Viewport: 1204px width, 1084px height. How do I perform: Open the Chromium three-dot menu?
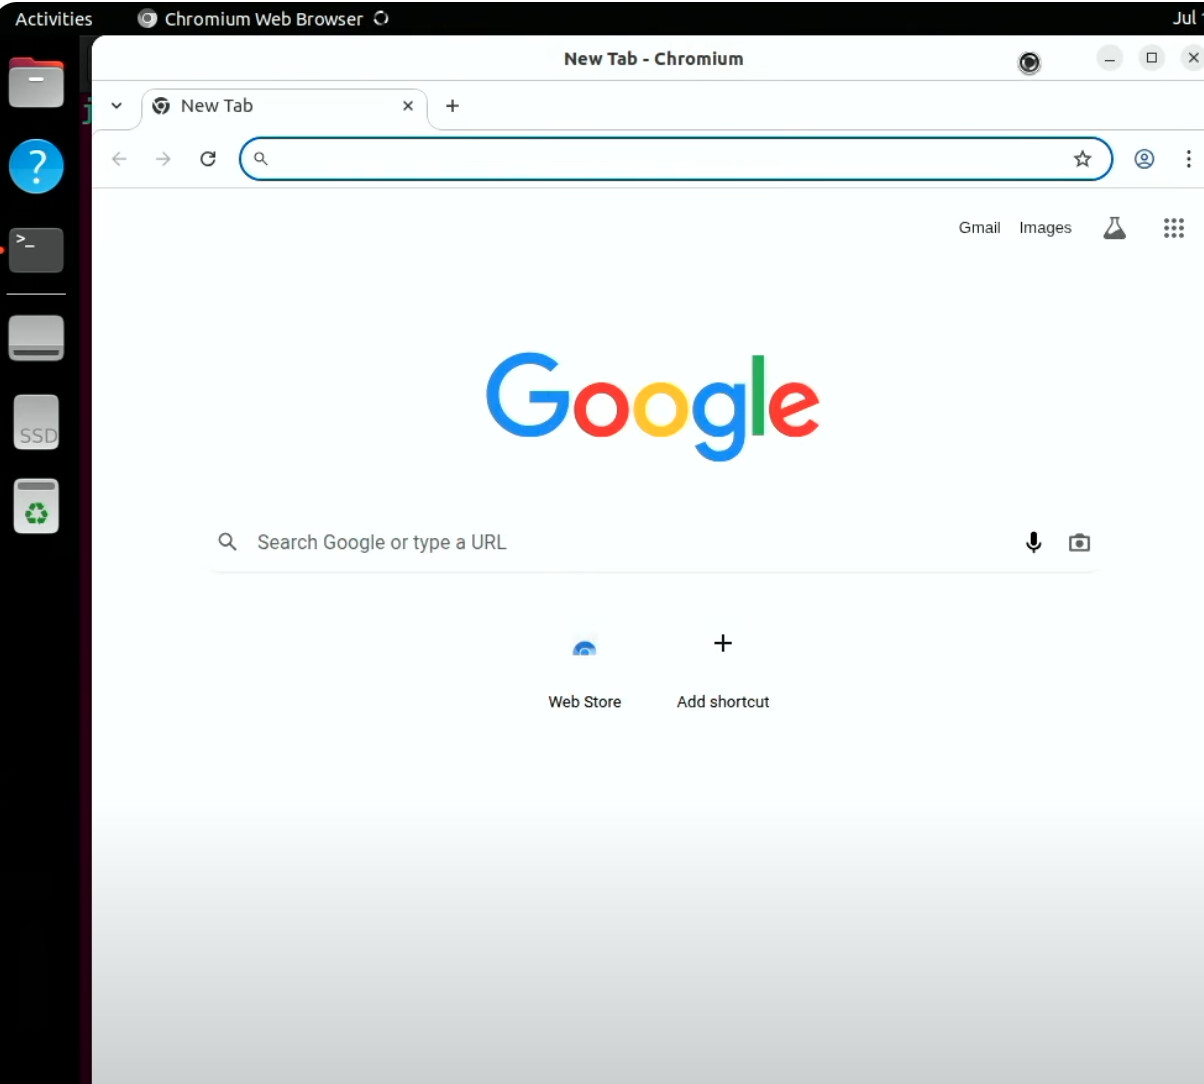click(x=1188, y=159)
